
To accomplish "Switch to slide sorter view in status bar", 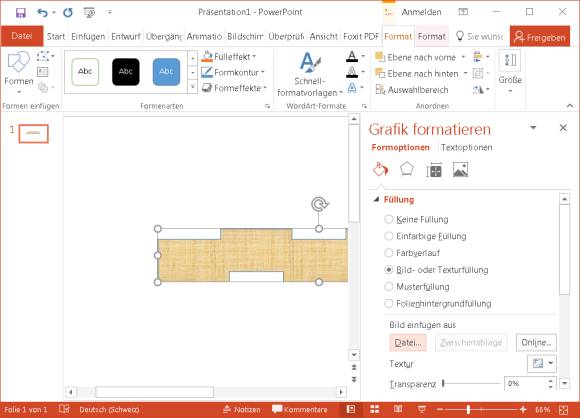I will tap(374, 409).
